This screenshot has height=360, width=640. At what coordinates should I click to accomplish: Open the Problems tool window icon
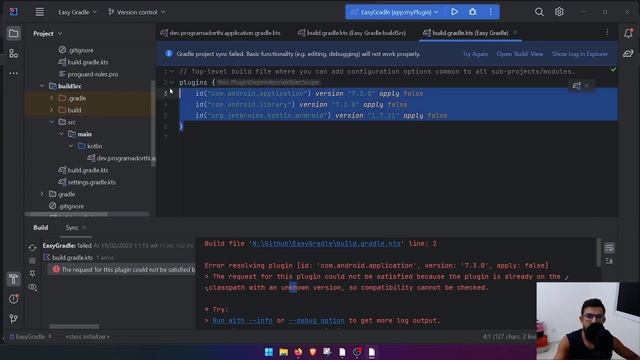[x=13, y=299]
